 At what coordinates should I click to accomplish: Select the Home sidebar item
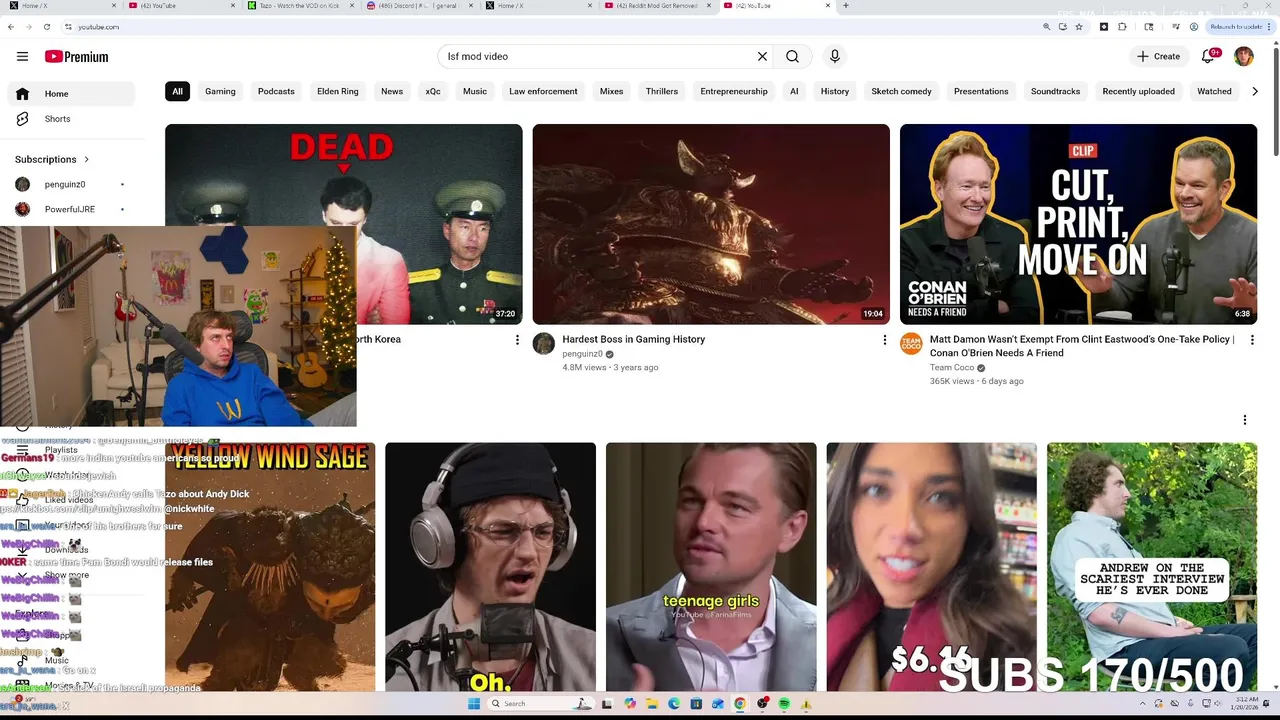[71, 94]
